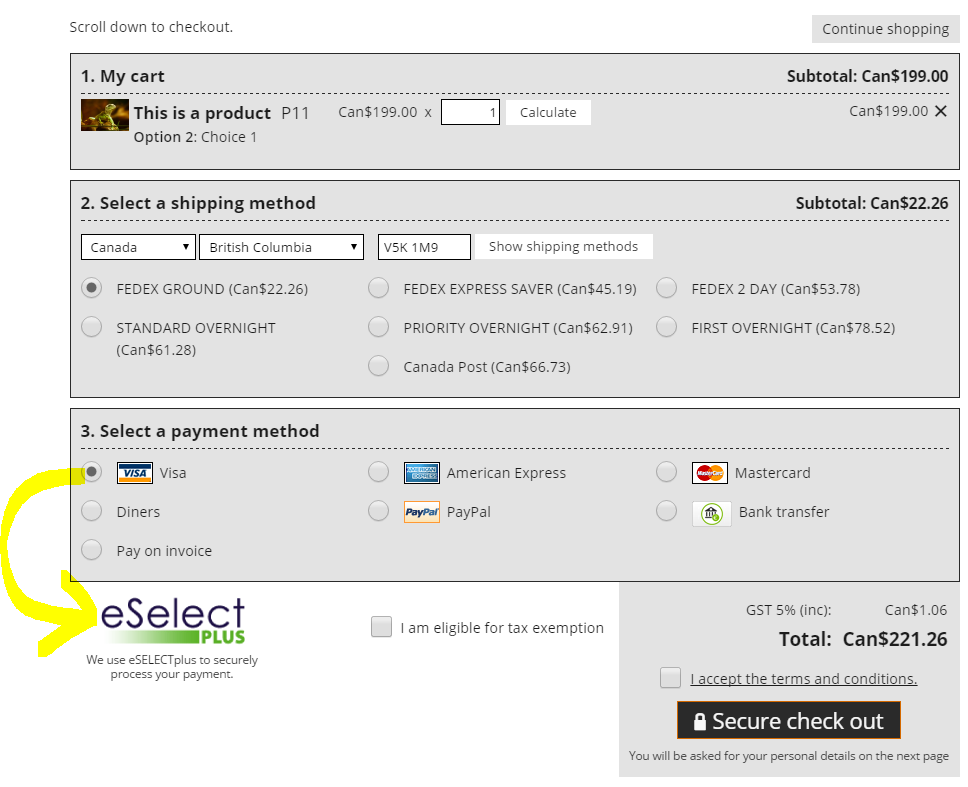Click the Bank transfer icon
The image size is (968, 787).
[711, 513]
